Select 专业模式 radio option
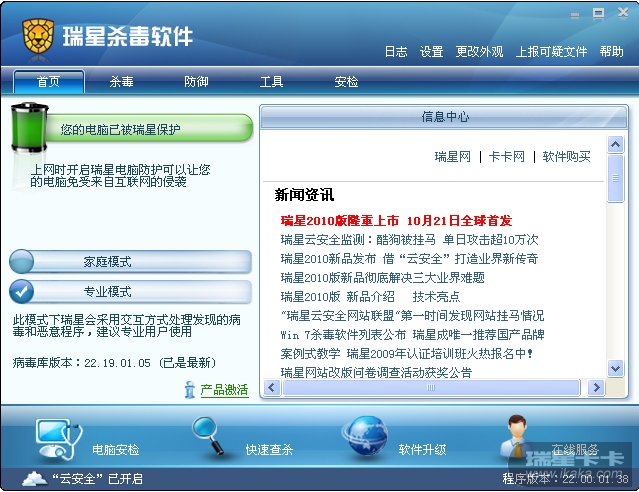This screenshot has width=639, height=492. pos(22,291)
